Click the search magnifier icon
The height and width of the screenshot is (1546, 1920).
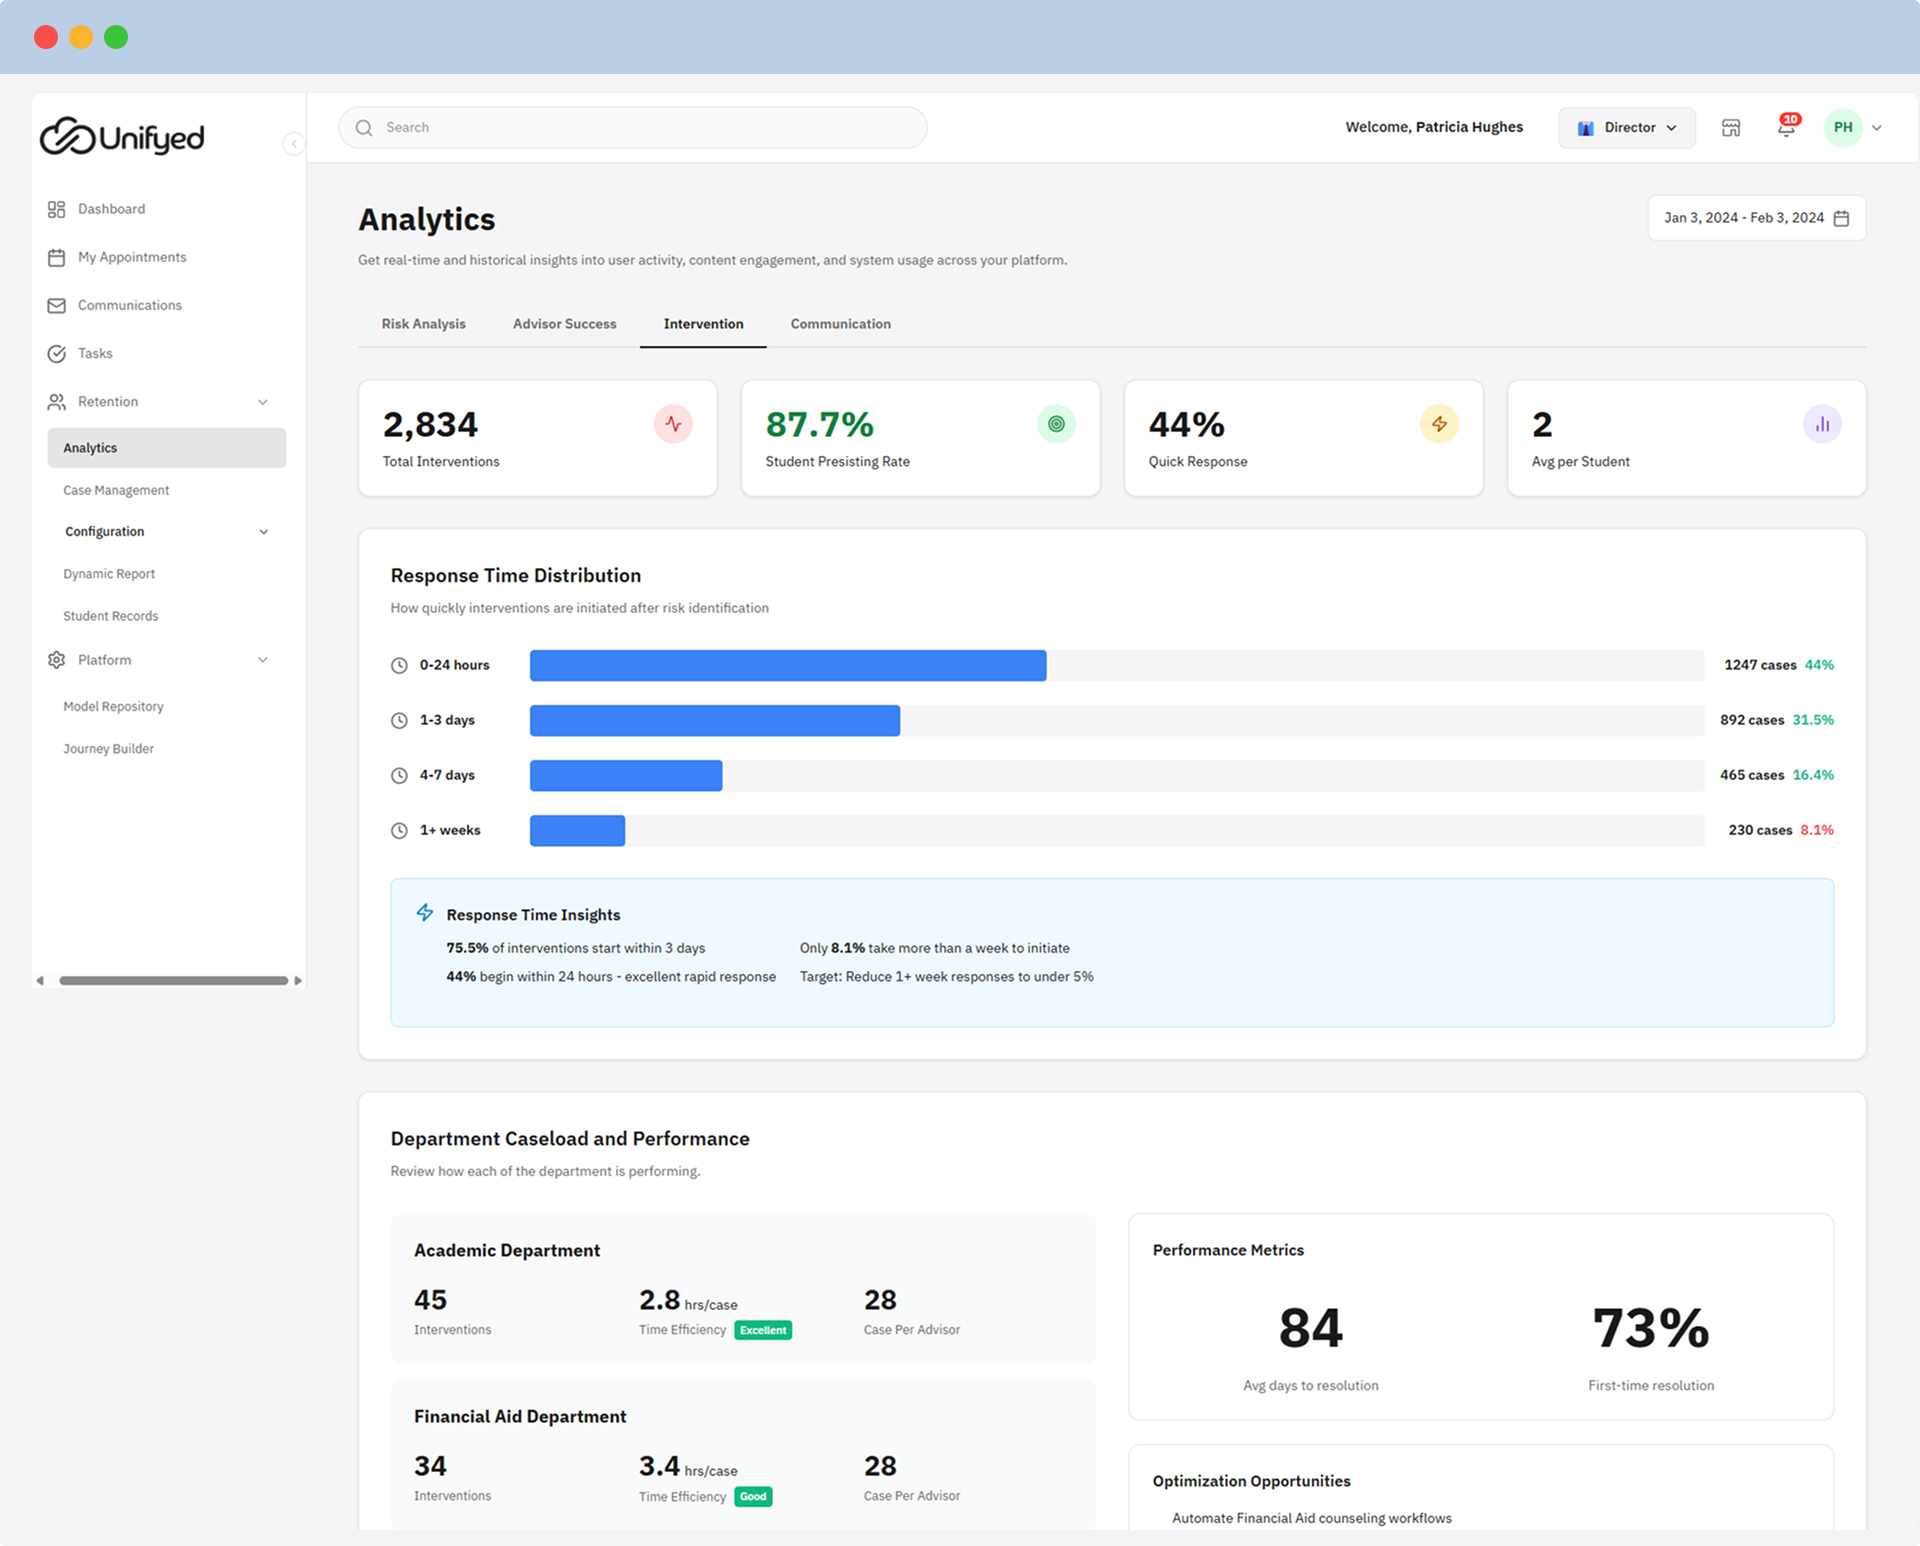(x=364, y=128)
